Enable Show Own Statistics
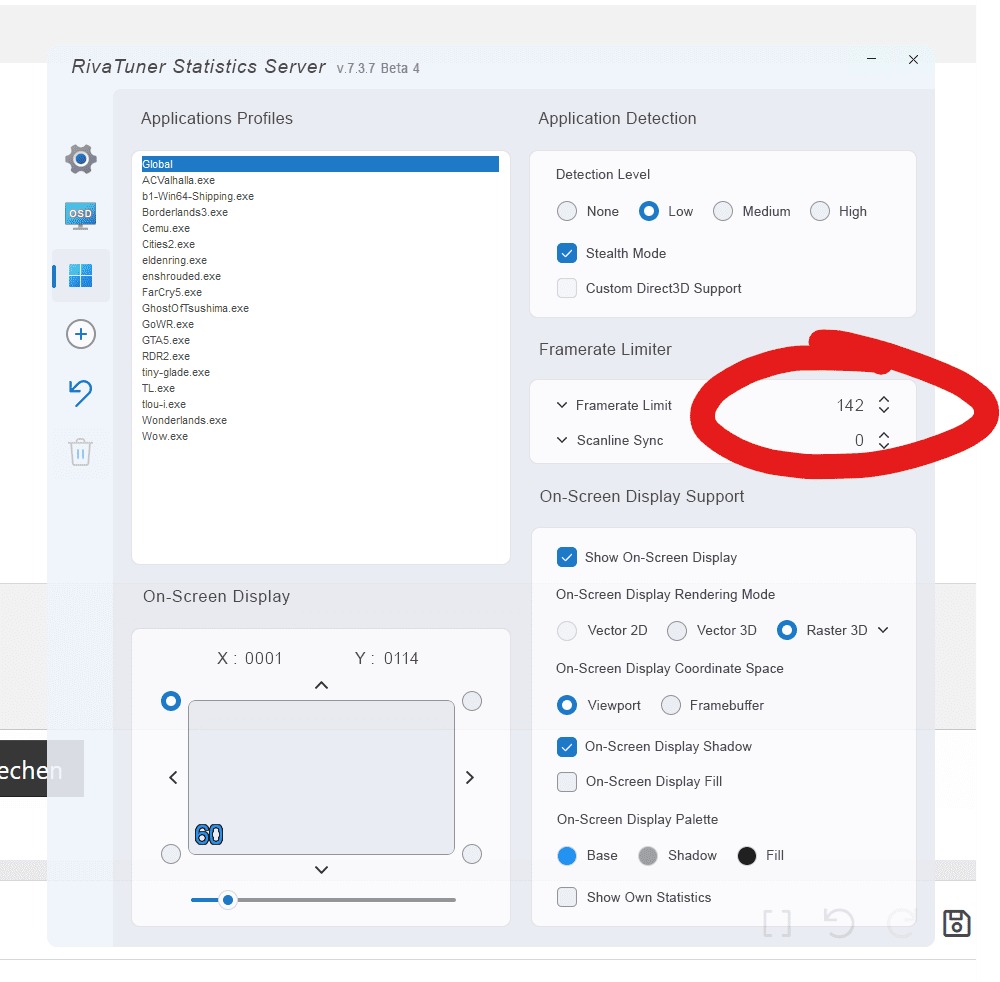 [x=566, y=897]
